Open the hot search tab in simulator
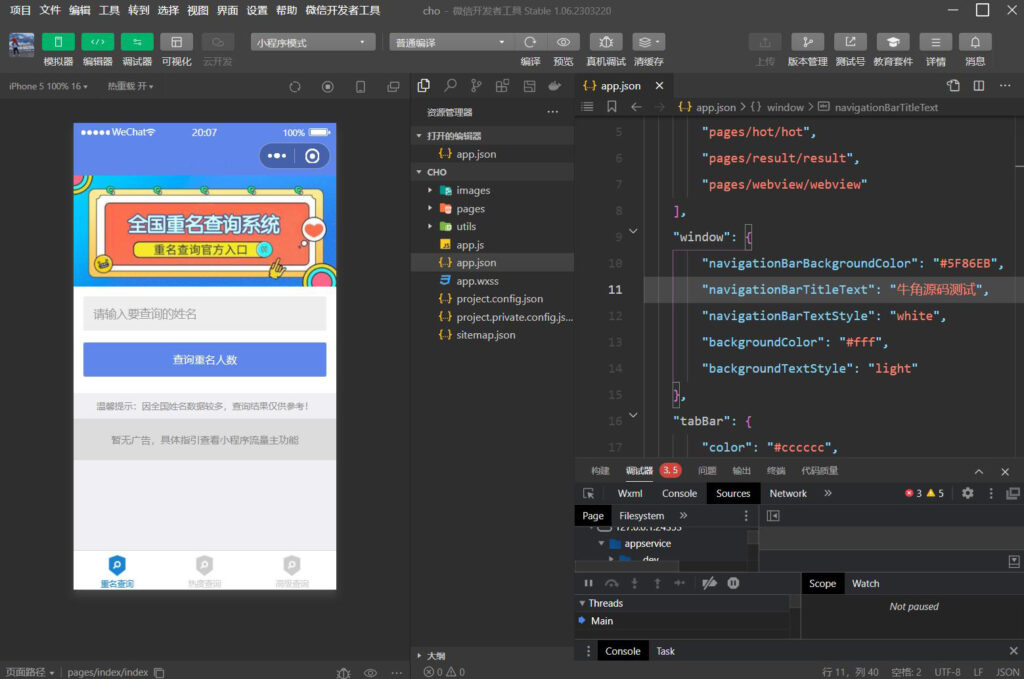The height and width of the screenshot is (679, 1024). tap(204, 571)
